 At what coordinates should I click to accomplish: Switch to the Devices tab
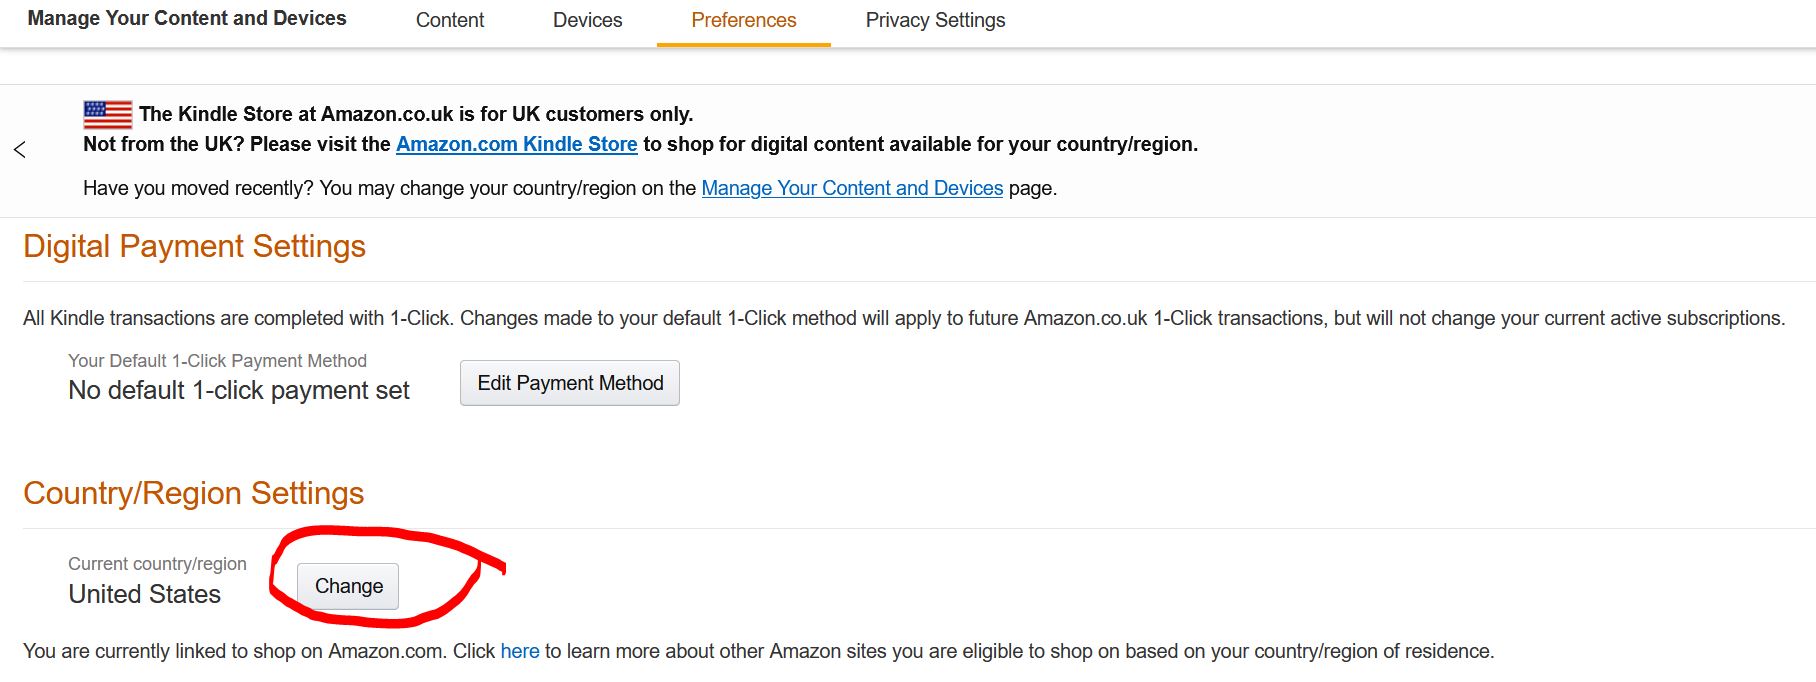[x=587, y=20]
